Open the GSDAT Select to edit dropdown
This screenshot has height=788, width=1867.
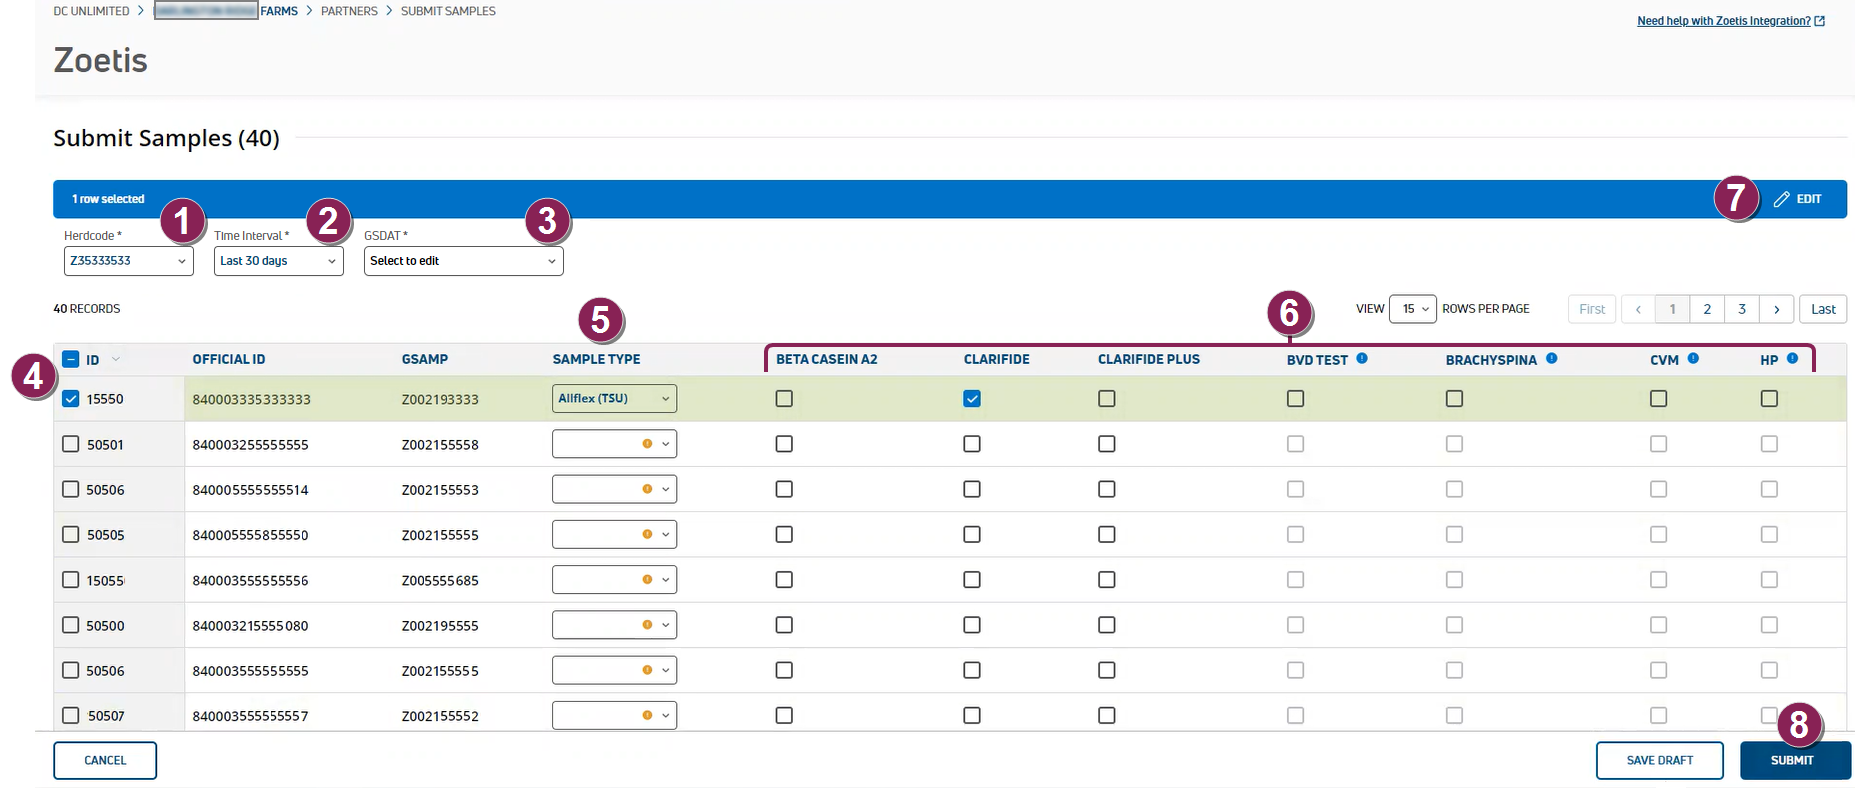tap(463, 261)
